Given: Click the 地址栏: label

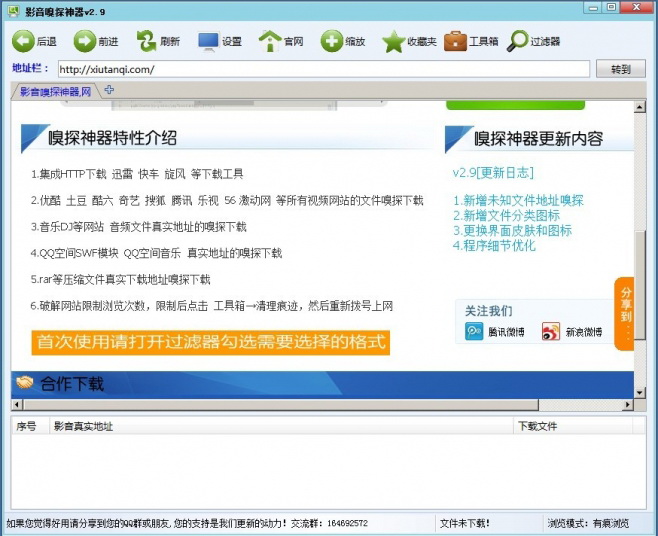Looking at the screenshot, I should 30,68.
